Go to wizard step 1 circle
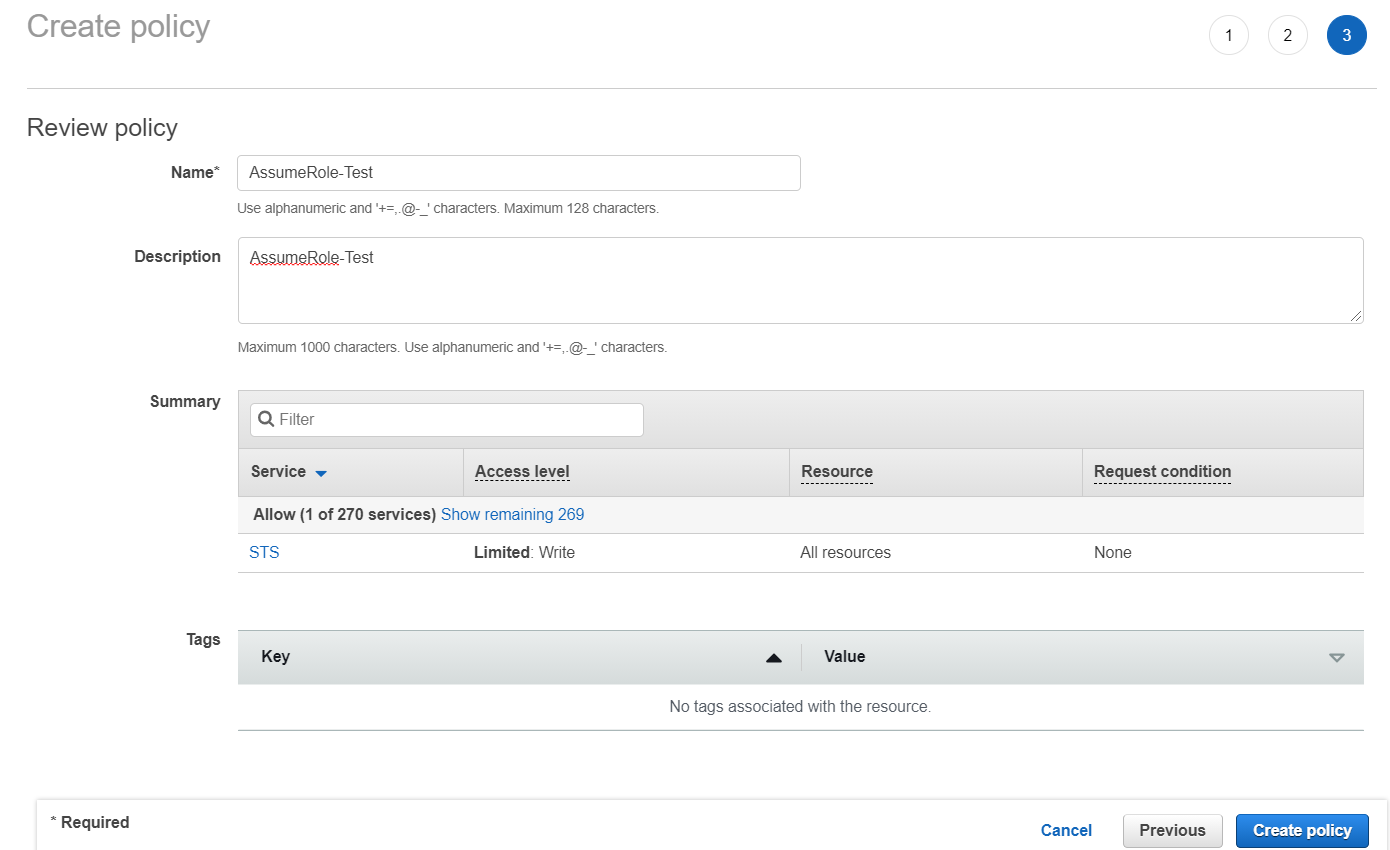 point(1228,36)
